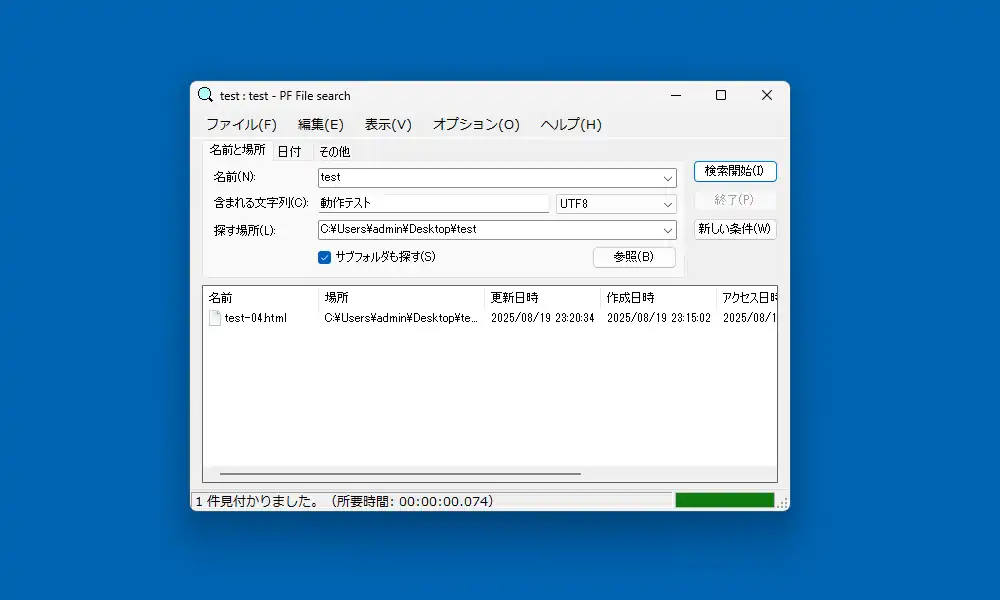
Task: Open the 表示(V) menu
Action: pyautogui.click(x=388, y=124)
